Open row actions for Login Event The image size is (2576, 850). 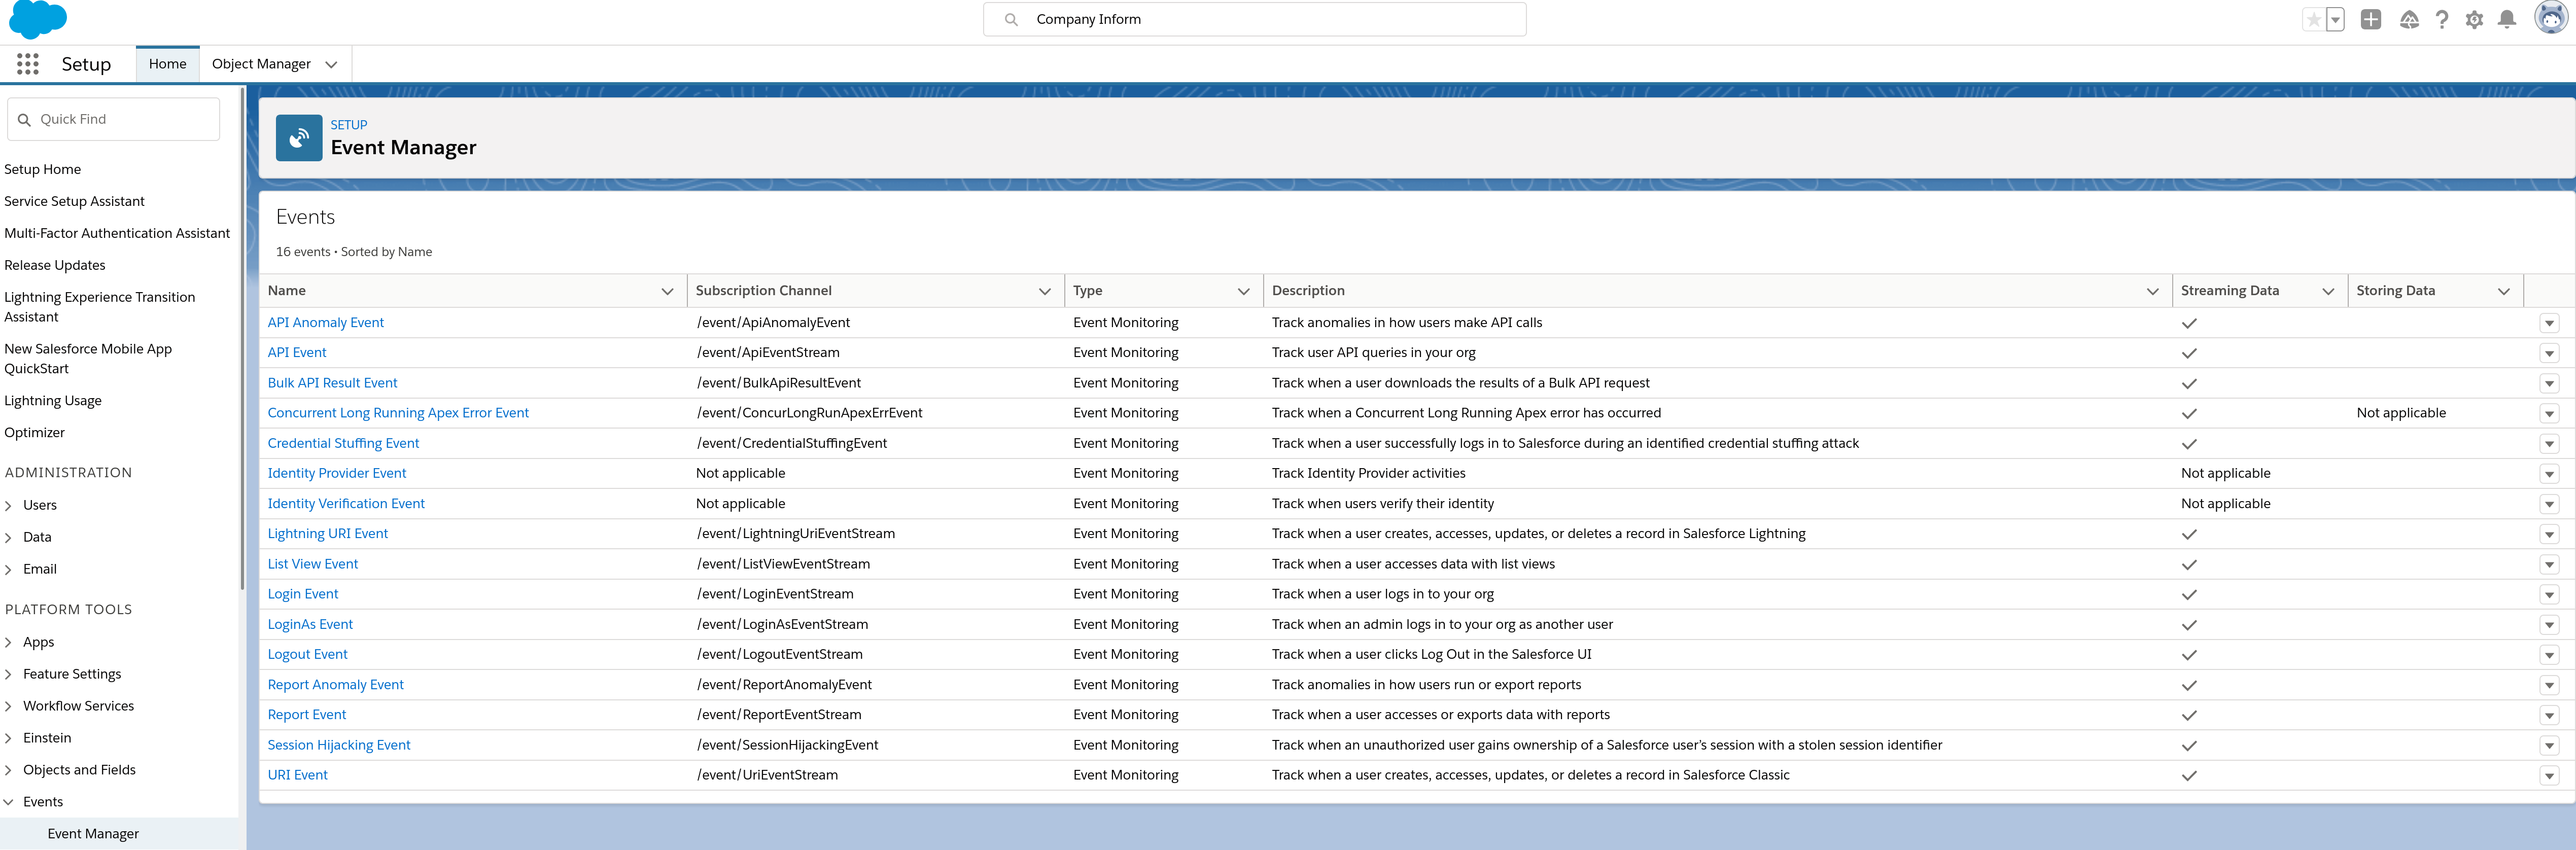2549,594
